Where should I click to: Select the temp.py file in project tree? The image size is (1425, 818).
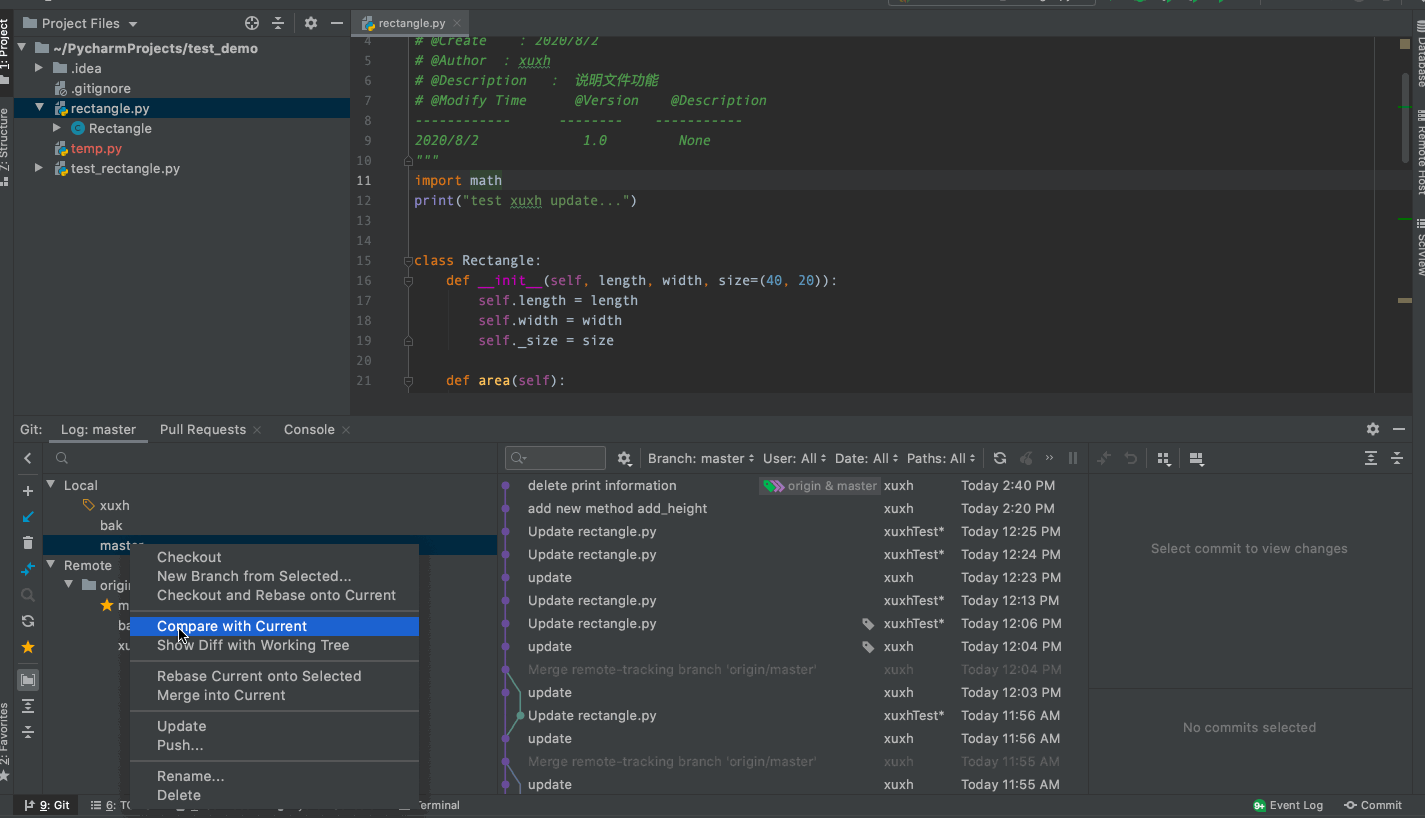coord(95,148)
